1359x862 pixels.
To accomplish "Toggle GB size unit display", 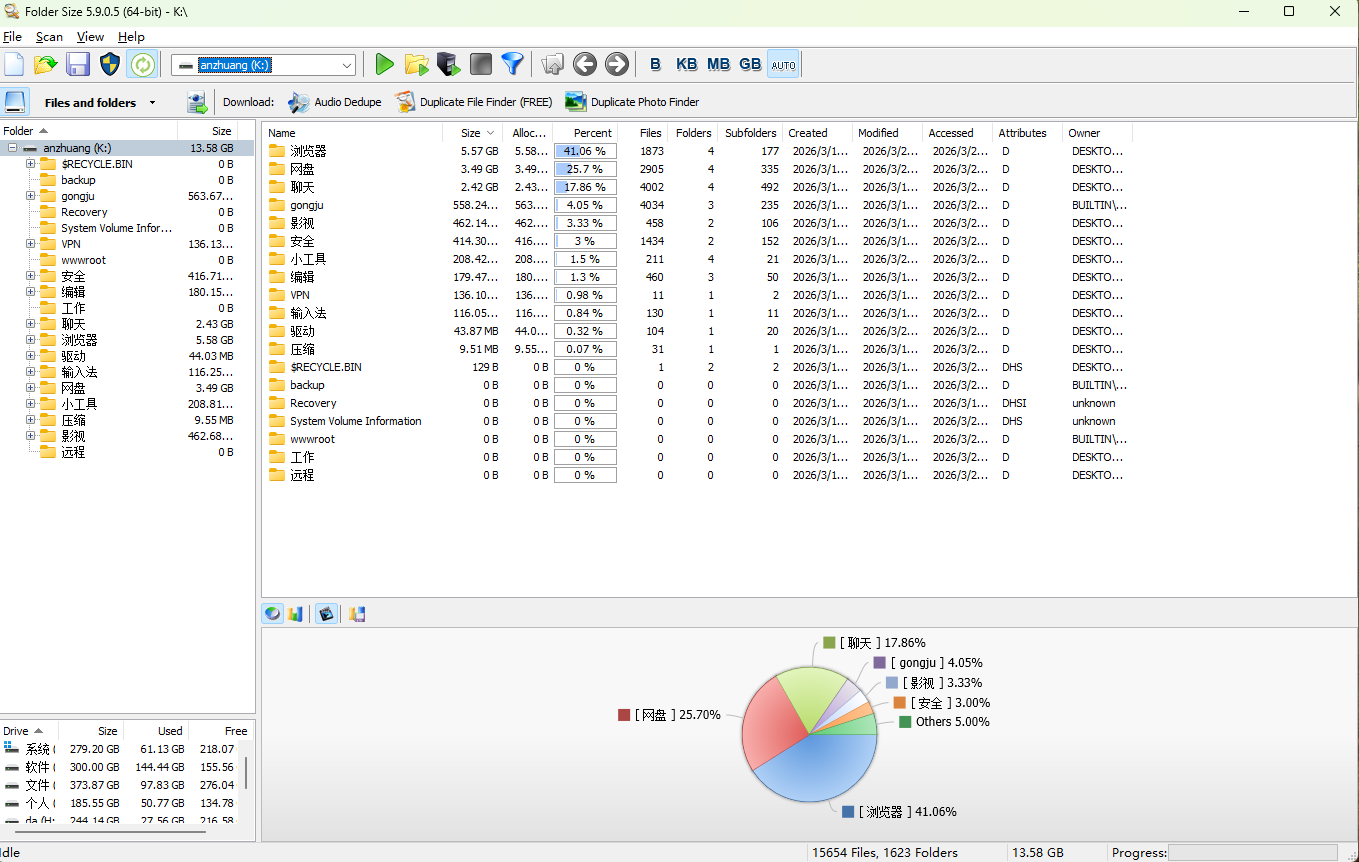I will (750, 65).
